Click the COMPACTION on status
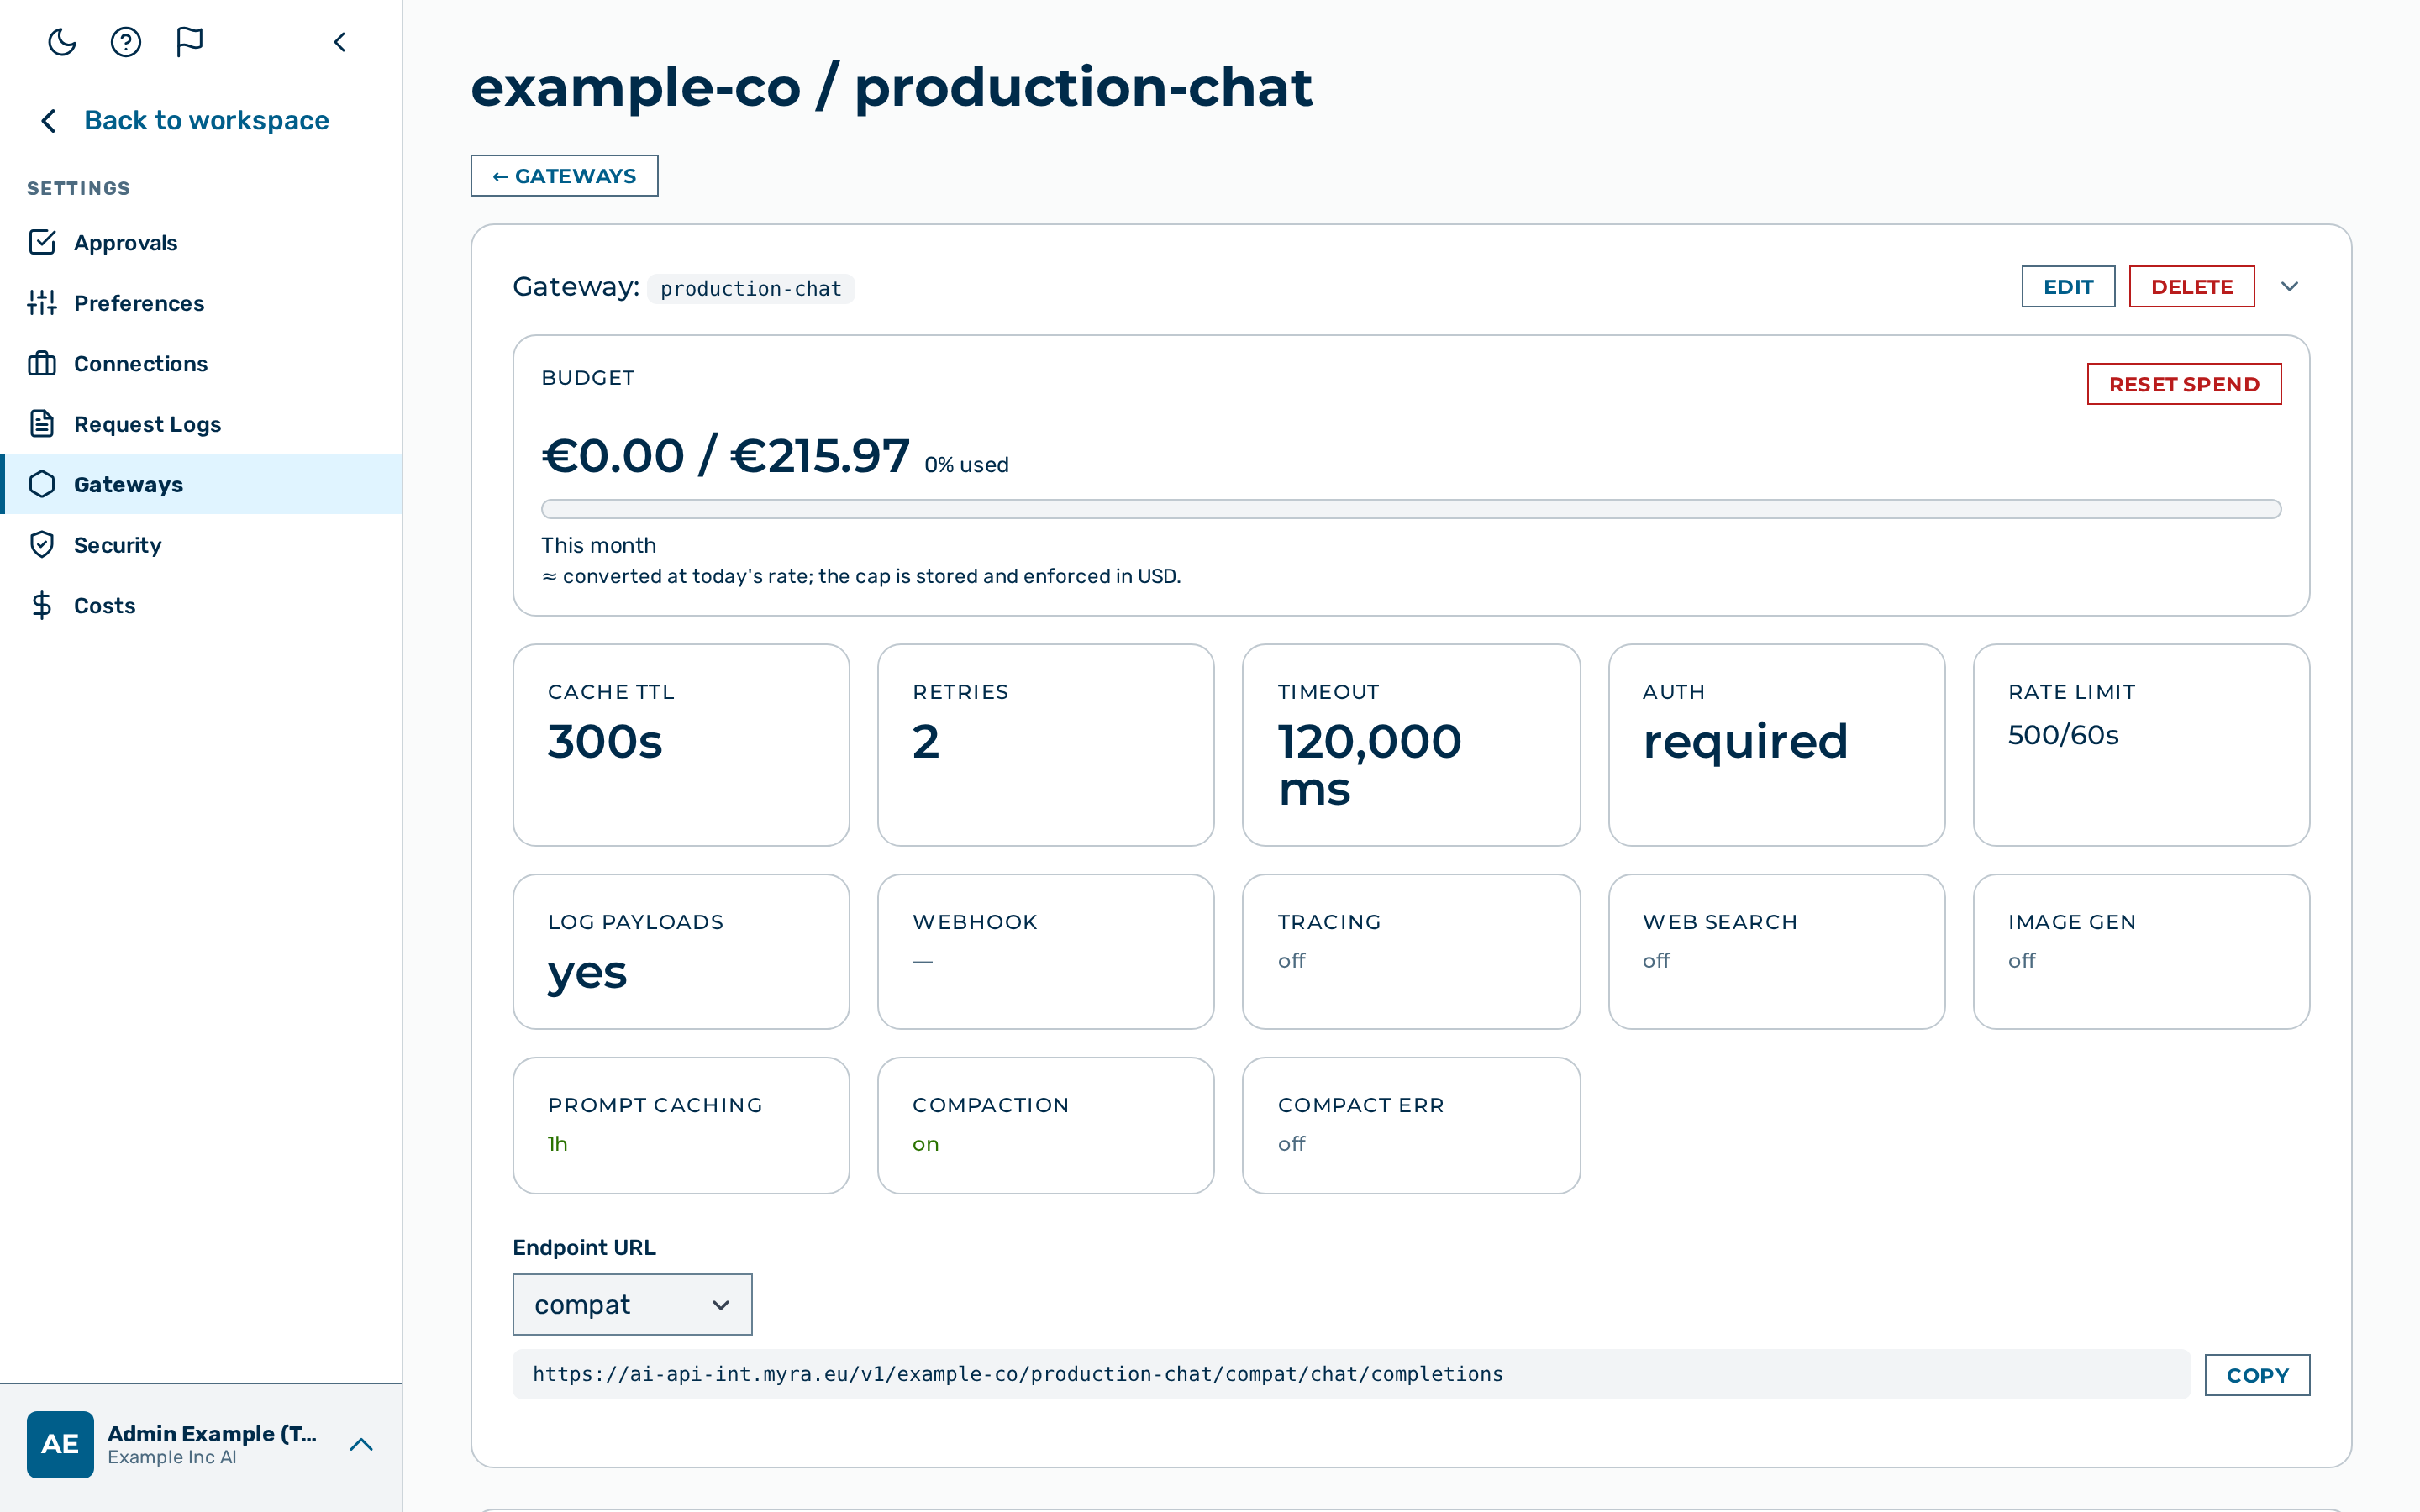 (926, 1144)
